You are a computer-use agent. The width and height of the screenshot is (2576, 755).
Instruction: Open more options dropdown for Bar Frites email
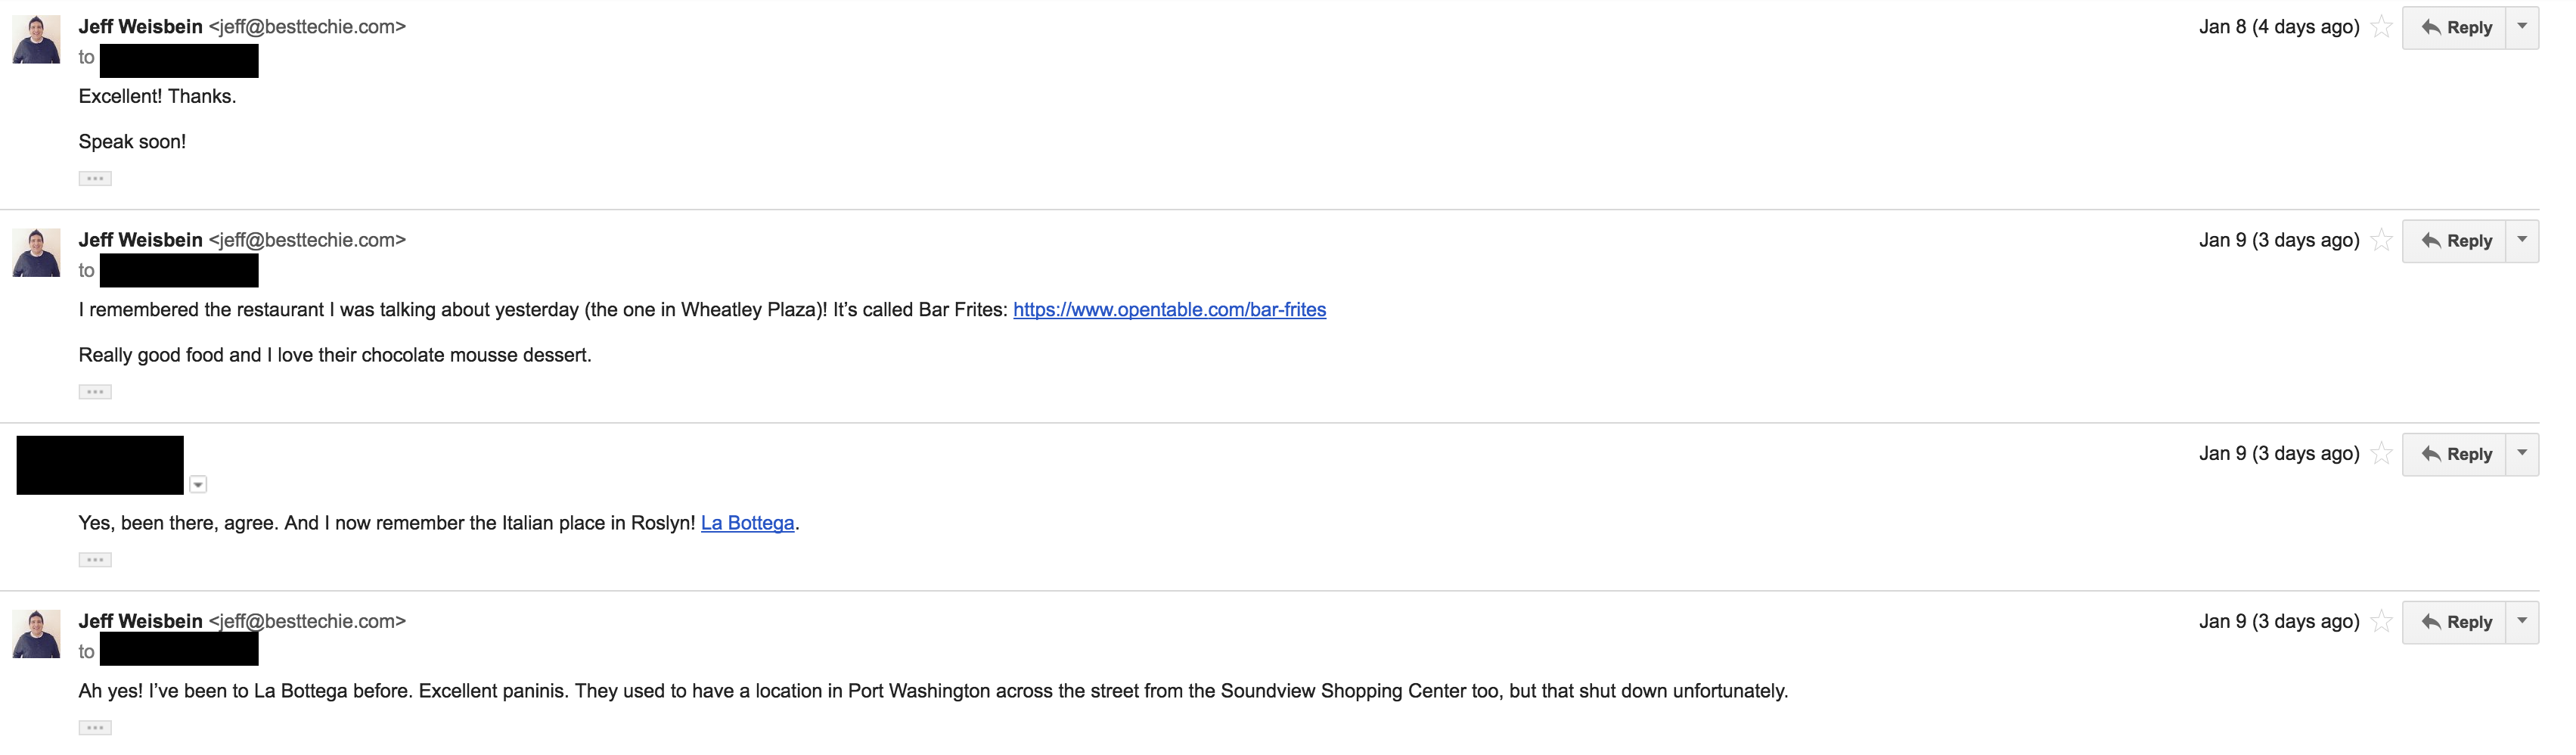[2522, 241]
